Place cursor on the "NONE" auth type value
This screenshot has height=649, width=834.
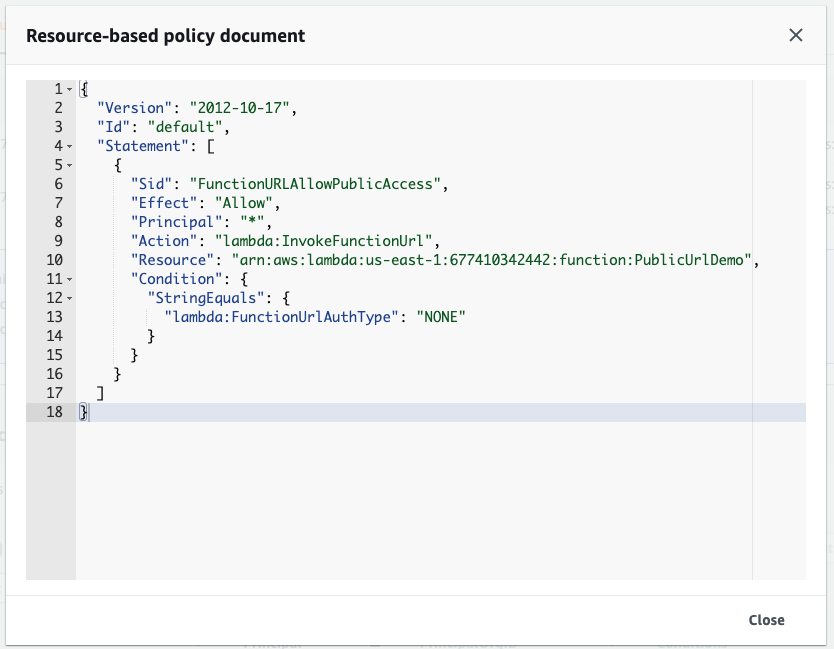[439, 317]
